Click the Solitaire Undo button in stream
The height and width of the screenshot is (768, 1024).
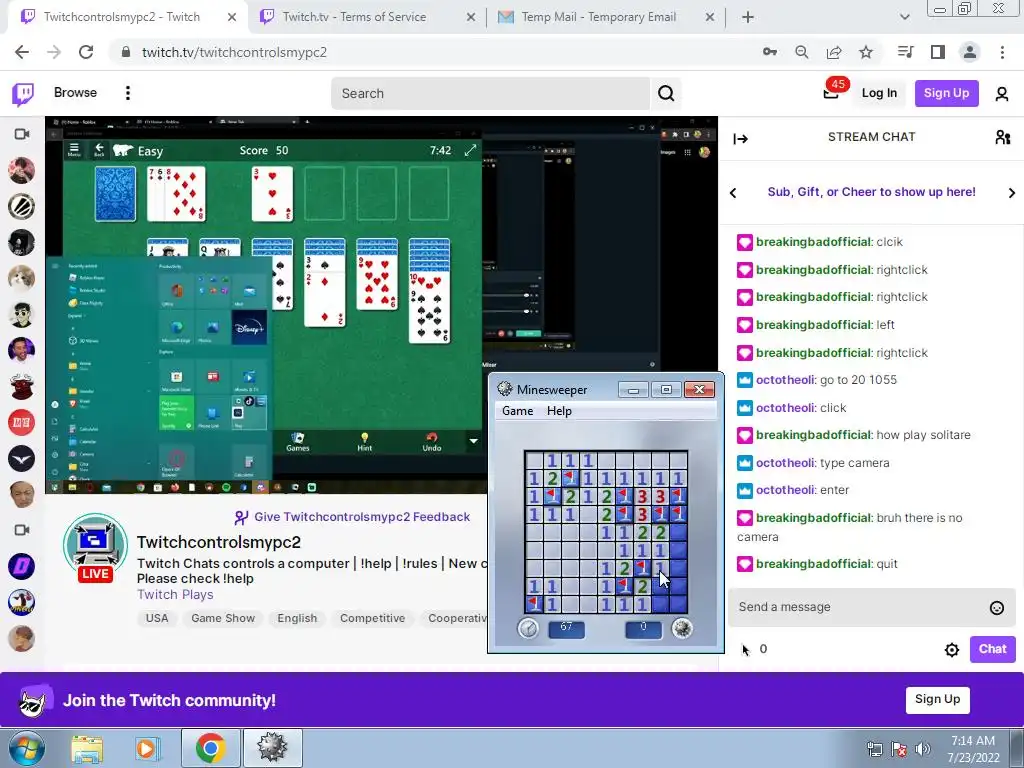432,442
